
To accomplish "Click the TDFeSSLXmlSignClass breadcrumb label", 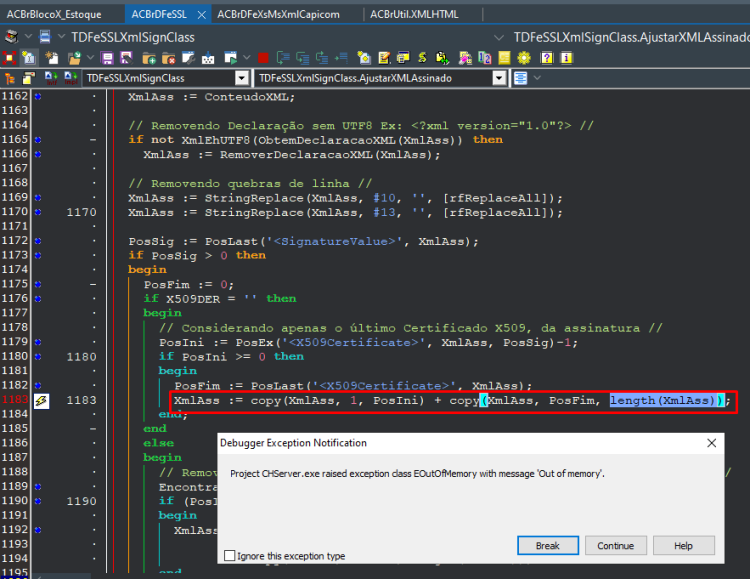I will click(x=133, y=37).
